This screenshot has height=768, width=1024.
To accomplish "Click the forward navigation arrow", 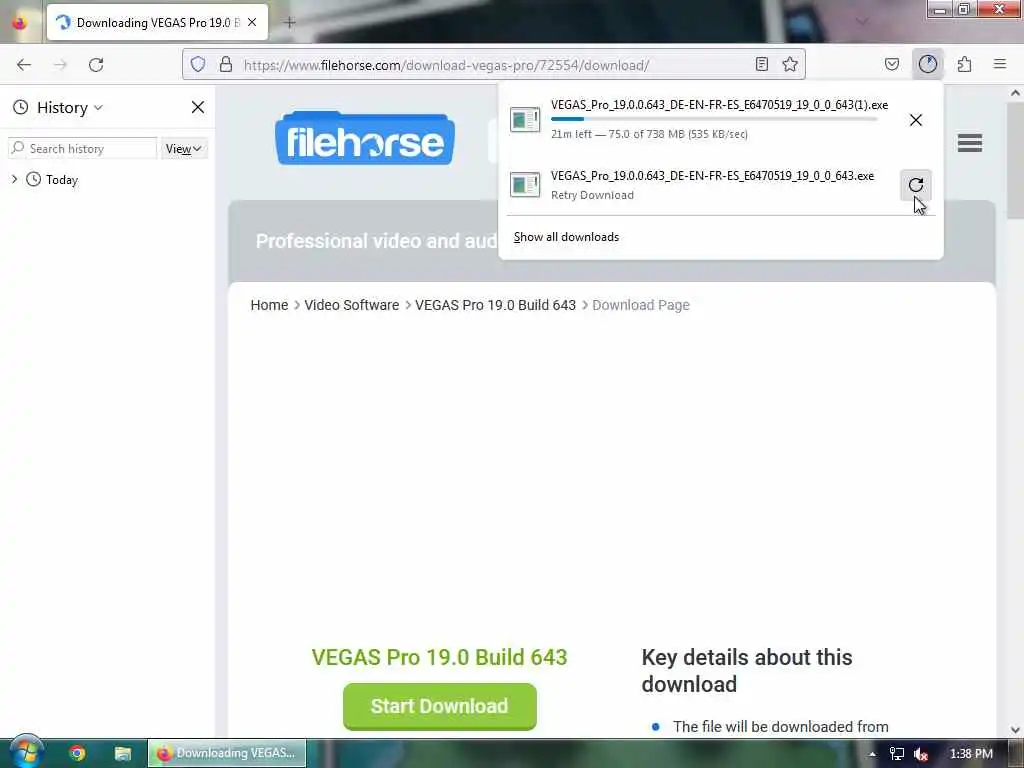I will pyautogui.click(x=60, y=65).
